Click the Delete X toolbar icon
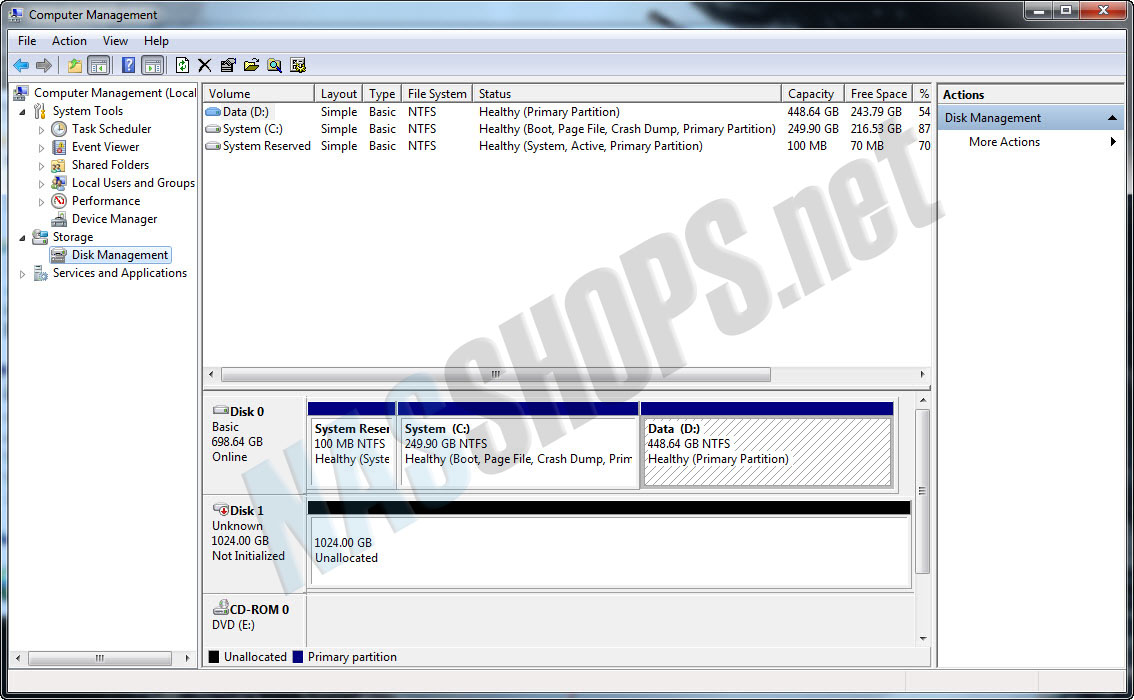 [205, 66]
